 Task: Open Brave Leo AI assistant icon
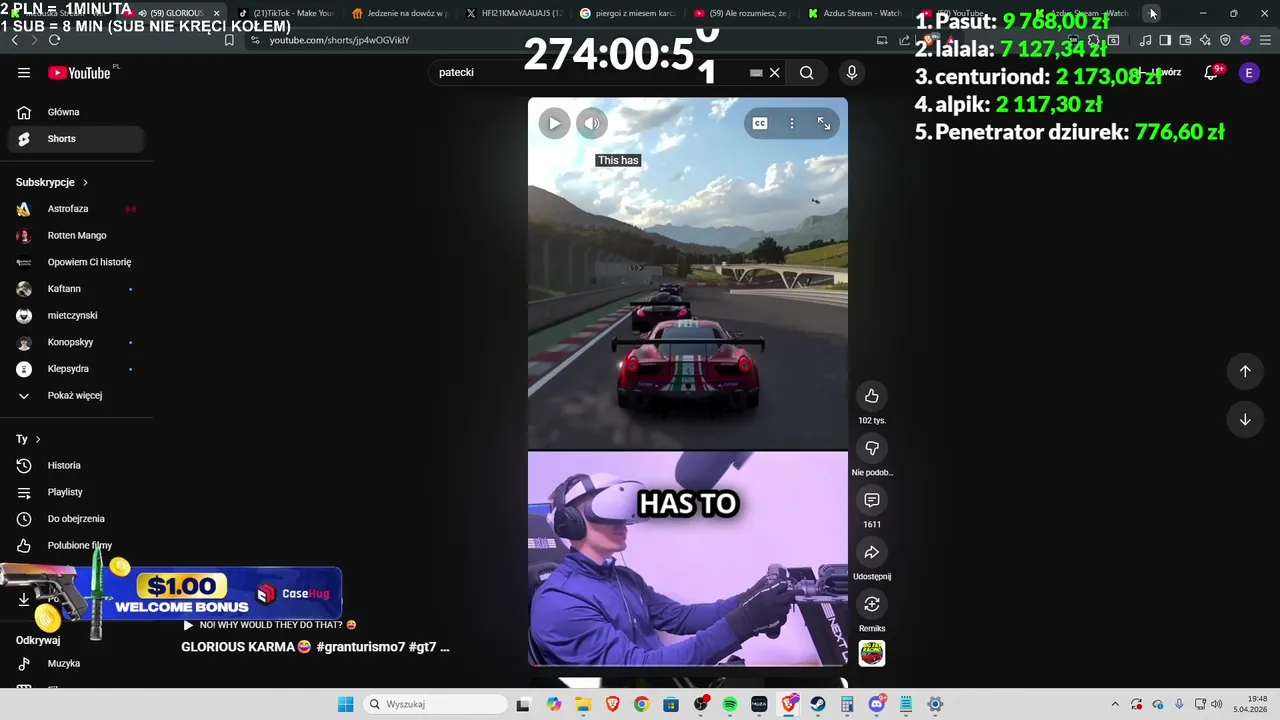[1205, 40]
